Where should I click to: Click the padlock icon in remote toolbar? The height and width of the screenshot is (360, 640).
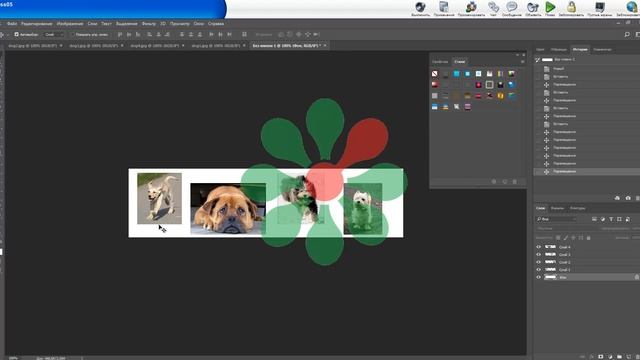point(571,8)
